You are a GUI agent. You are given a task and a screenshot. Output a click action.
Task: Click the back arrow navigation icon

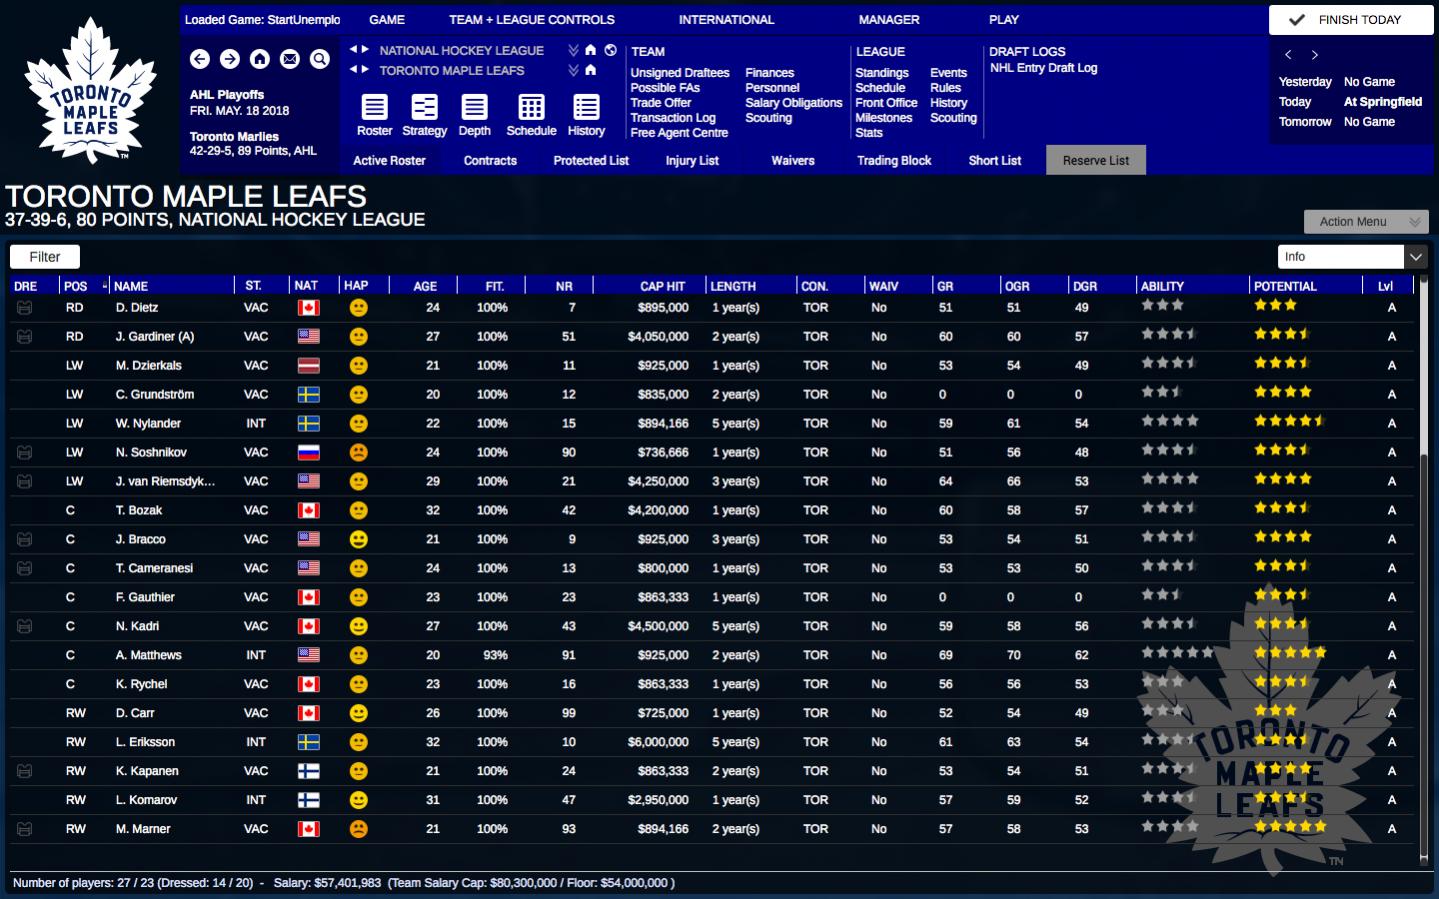200,59
